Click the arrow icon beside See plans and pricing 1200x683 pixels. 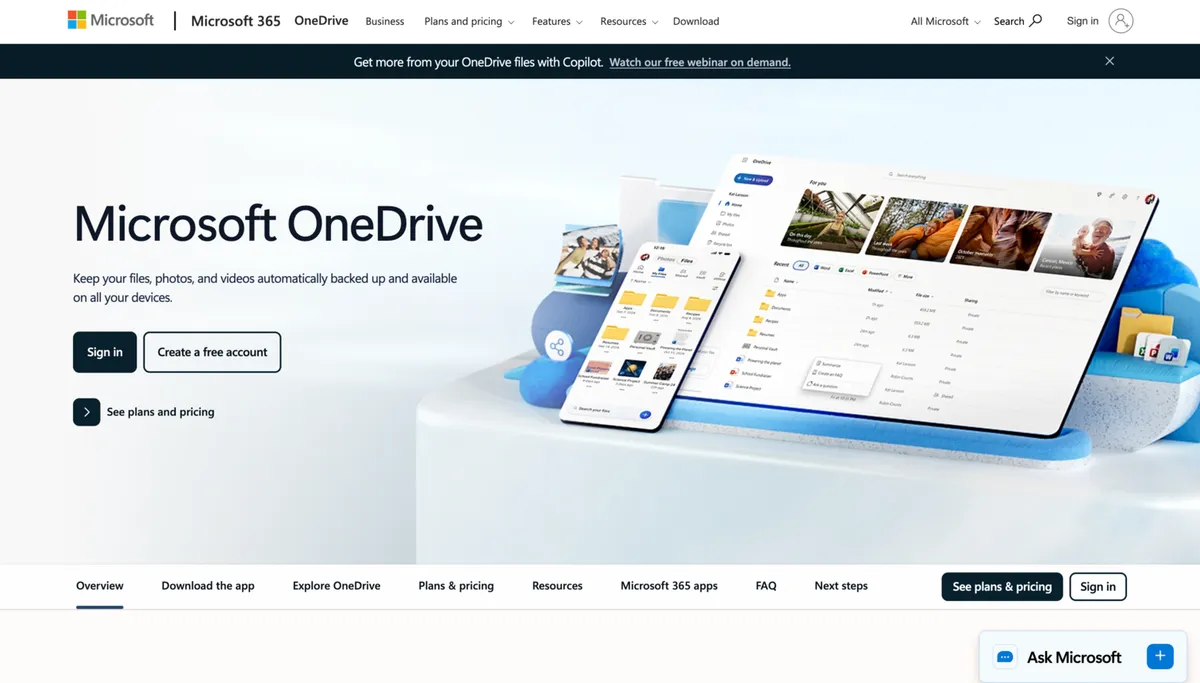tap(86, 411)
